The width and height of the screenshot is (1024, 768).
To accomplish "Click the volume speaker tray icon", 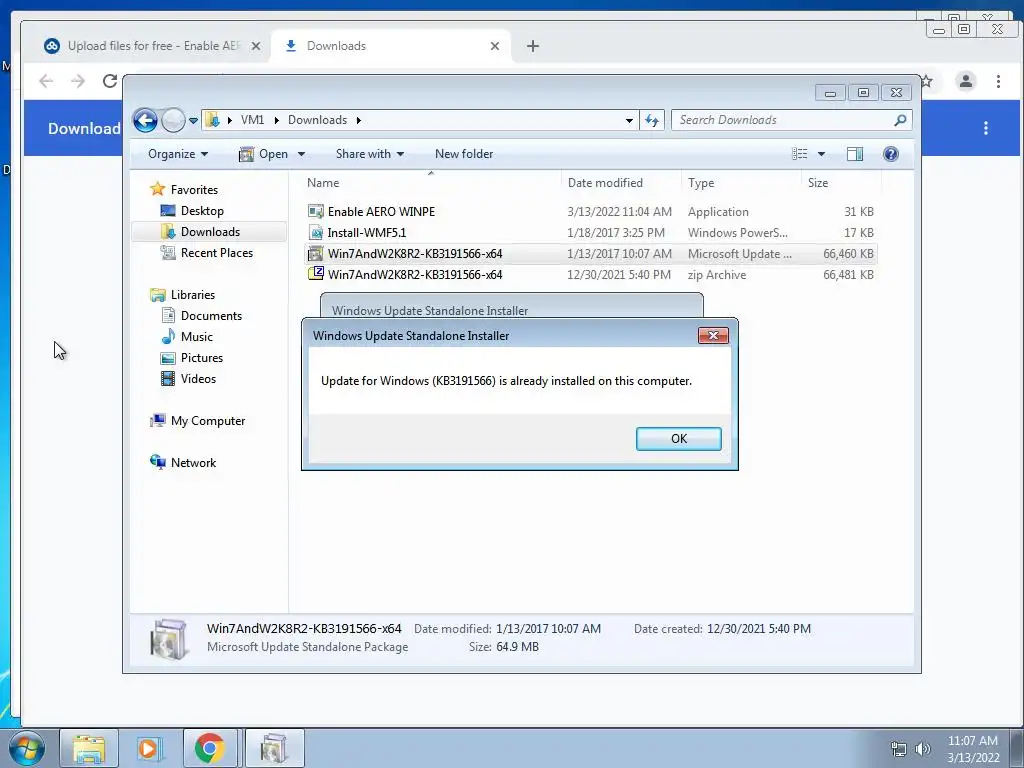I will tap(923, 749).
